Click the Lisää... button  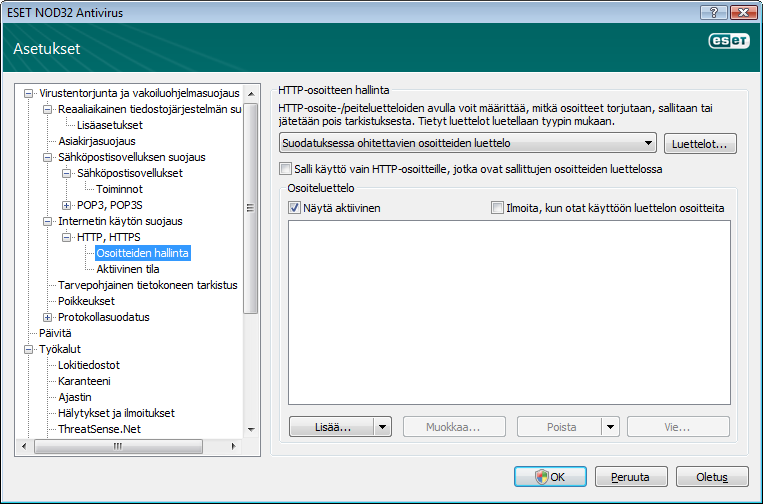(332, 427)
